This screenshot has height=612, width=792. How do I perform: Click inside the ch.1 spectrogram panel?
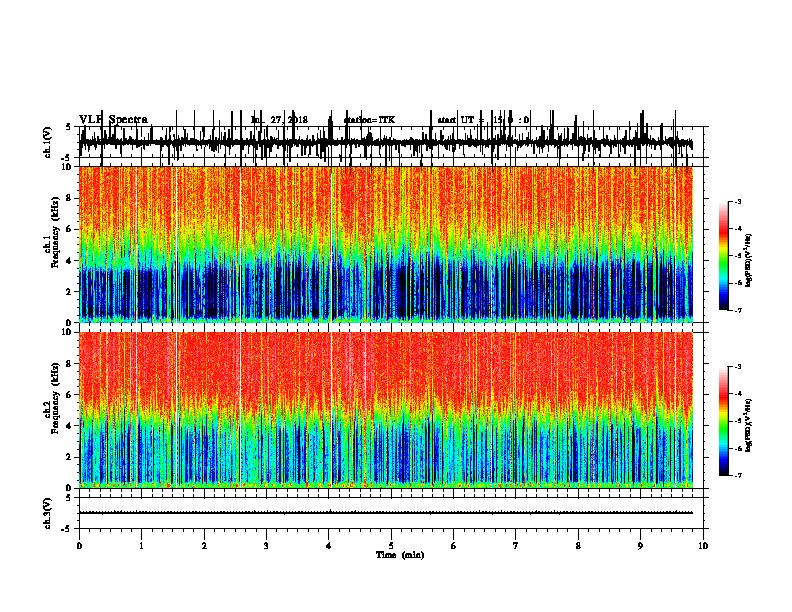[x=386, y=244]
